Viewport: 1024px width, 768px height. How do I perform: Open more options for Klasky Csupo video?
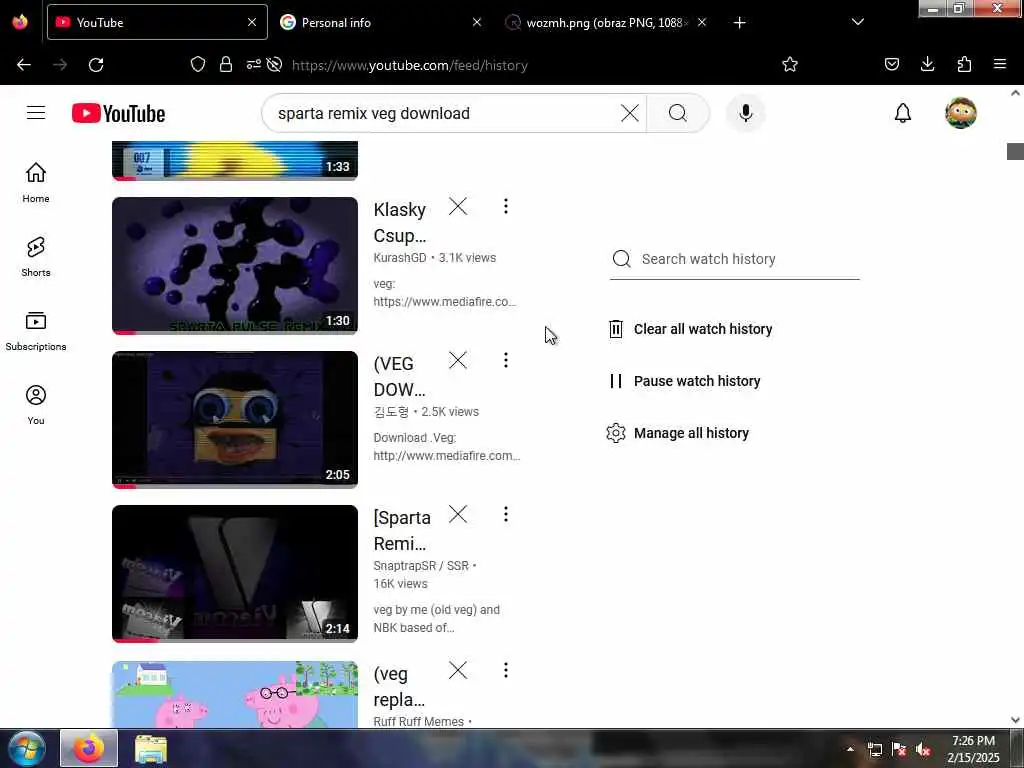(505, 206)
